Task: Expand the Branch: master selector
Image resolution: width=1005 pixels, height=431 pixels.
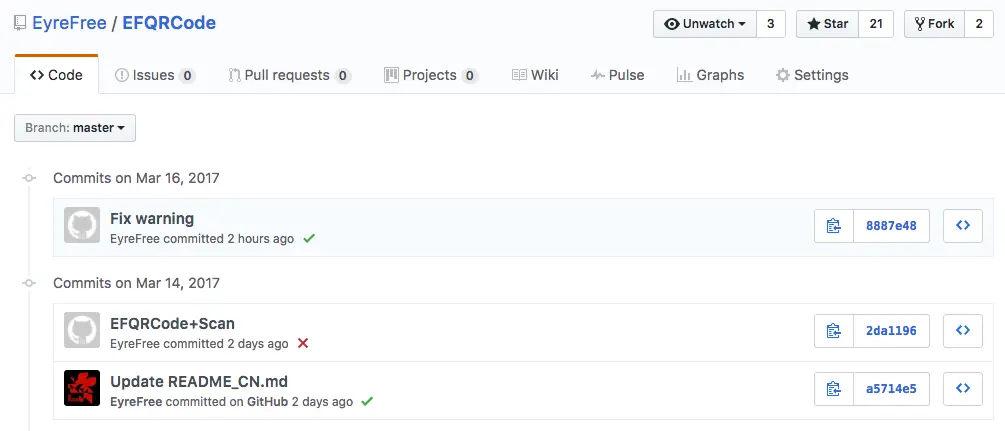Action: point(75,128)
